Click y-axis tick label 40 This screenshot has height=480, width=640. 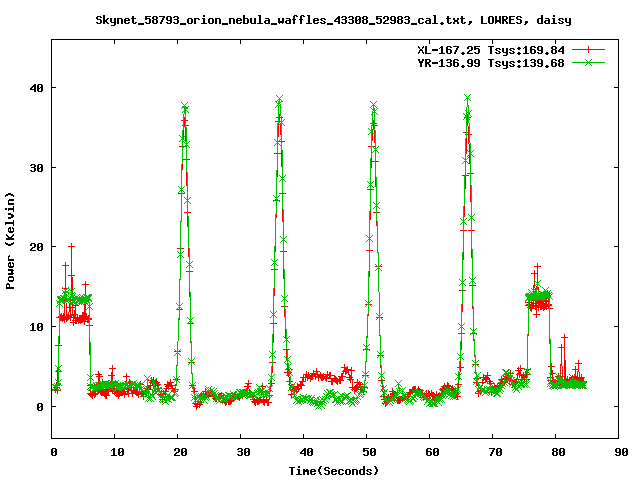(x=37, y=88)
